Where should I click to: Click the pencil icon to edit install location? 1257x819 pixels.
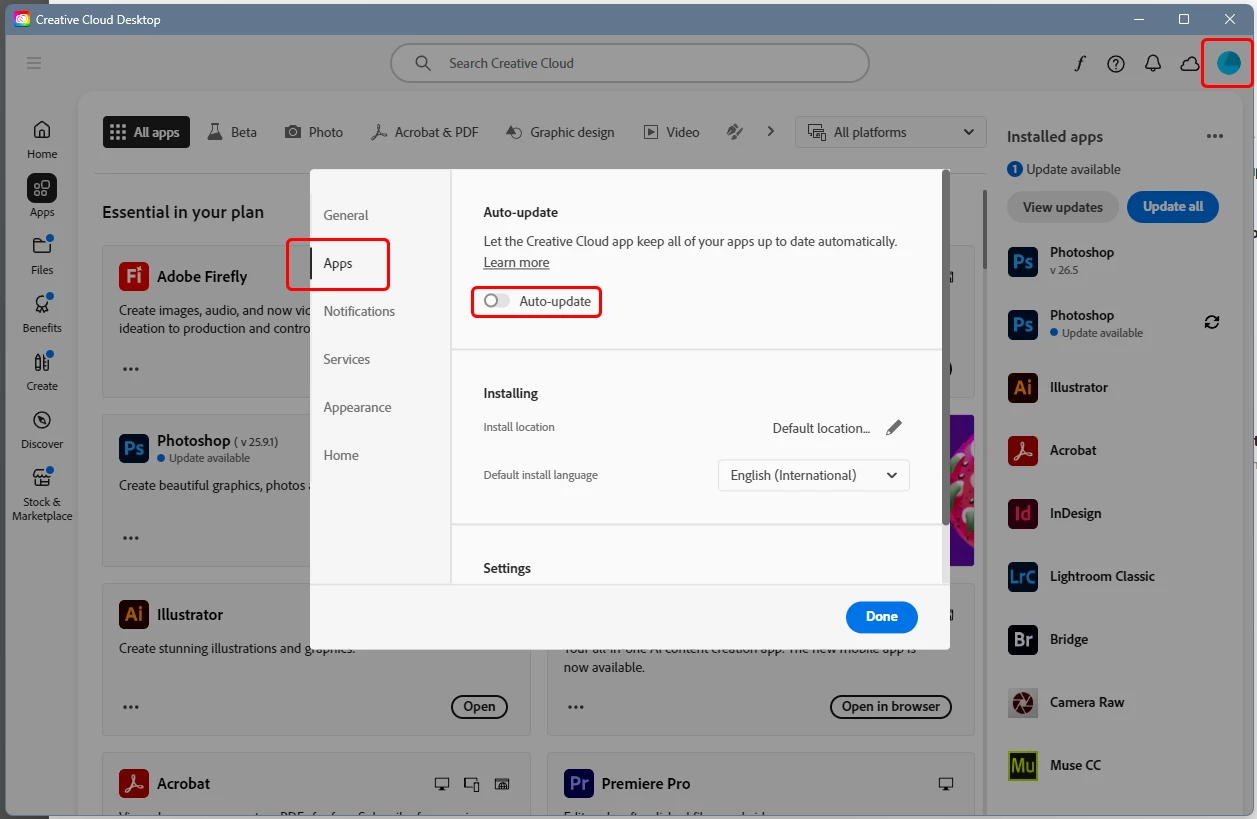pyautogui.click(x=894, y=428)
